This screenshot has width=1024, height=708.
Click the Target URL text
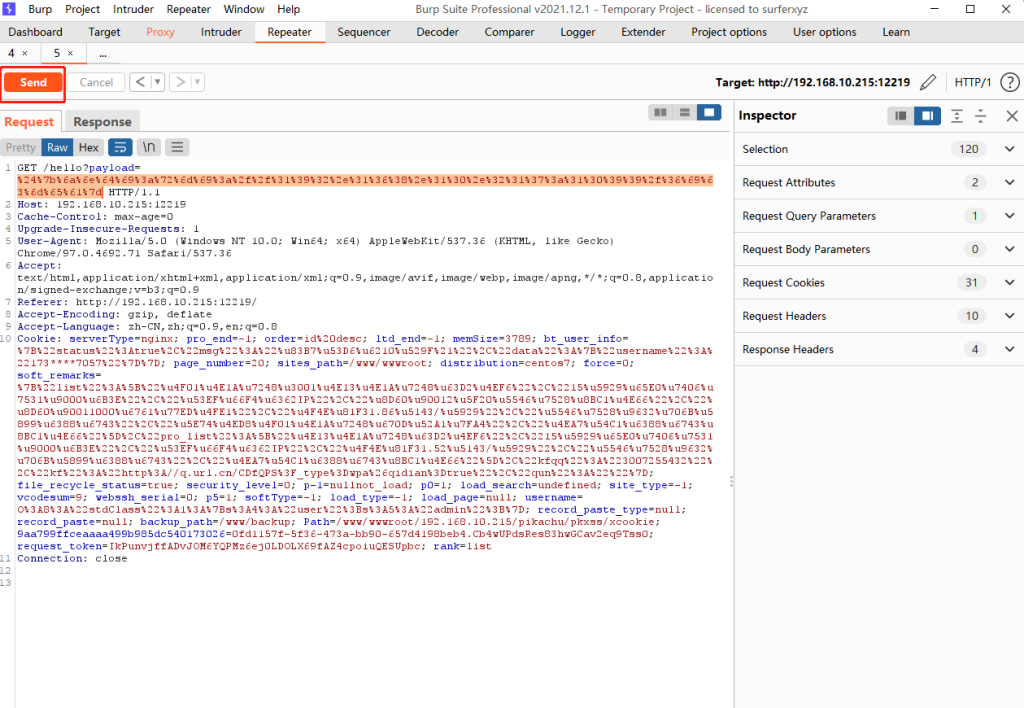[812, 82]
